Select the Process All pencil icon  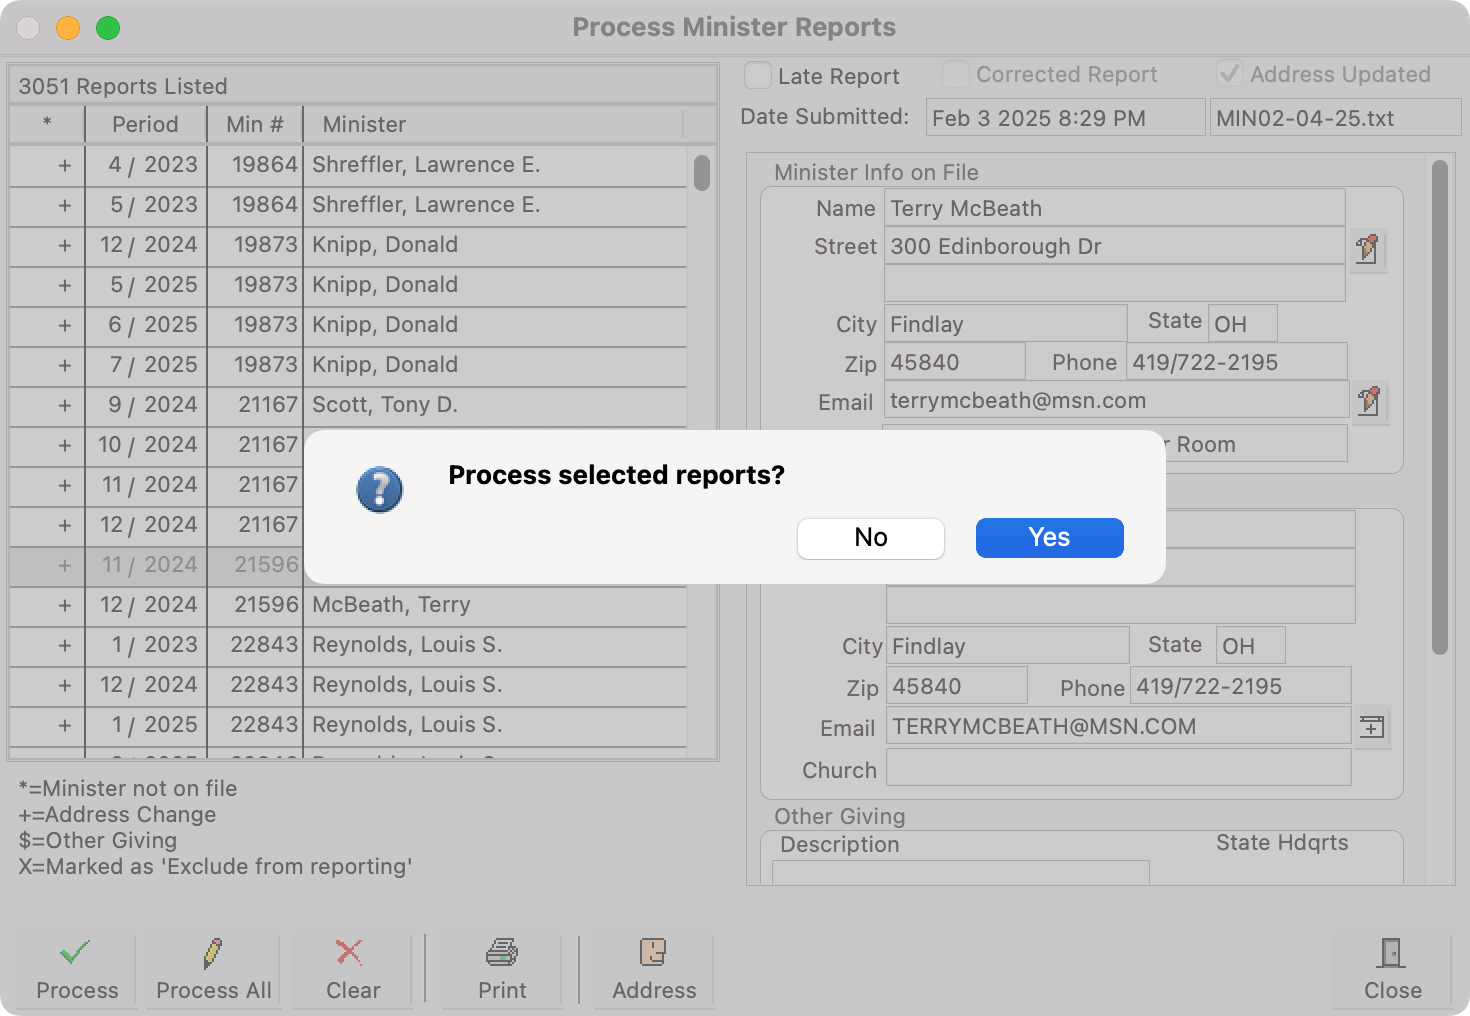coord(213,953)
